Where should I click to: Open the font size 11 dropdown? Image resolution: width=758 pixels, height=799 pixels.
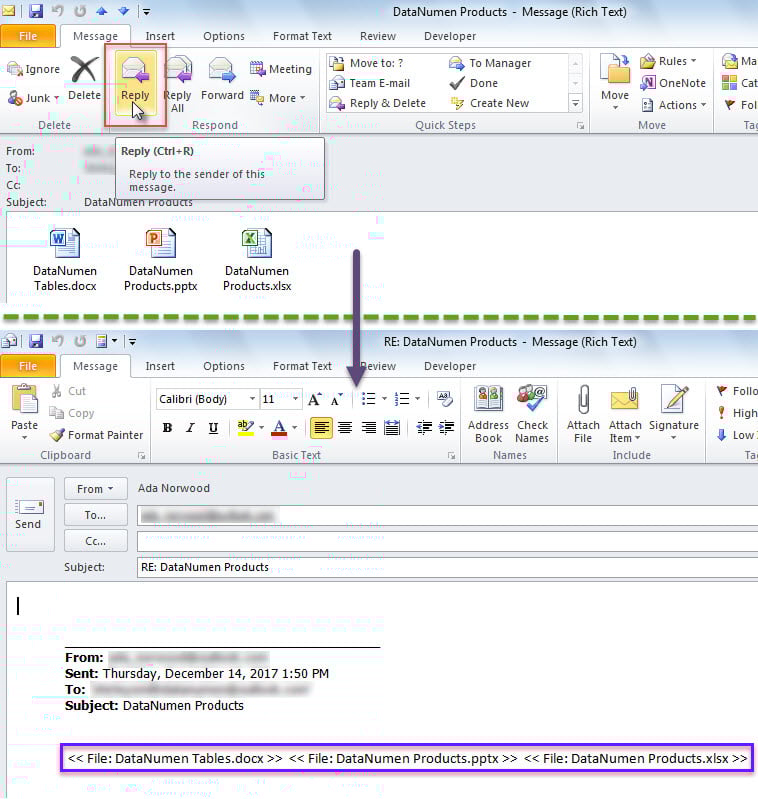coord(295,398)
